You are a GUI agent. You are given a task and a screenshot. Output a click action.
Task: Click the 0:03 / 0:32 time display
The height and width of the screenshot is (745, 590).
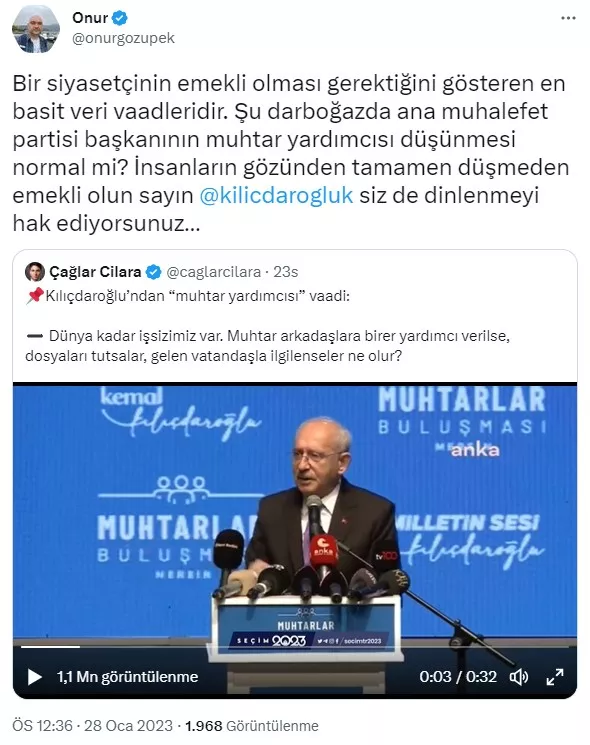click(458, 677)
